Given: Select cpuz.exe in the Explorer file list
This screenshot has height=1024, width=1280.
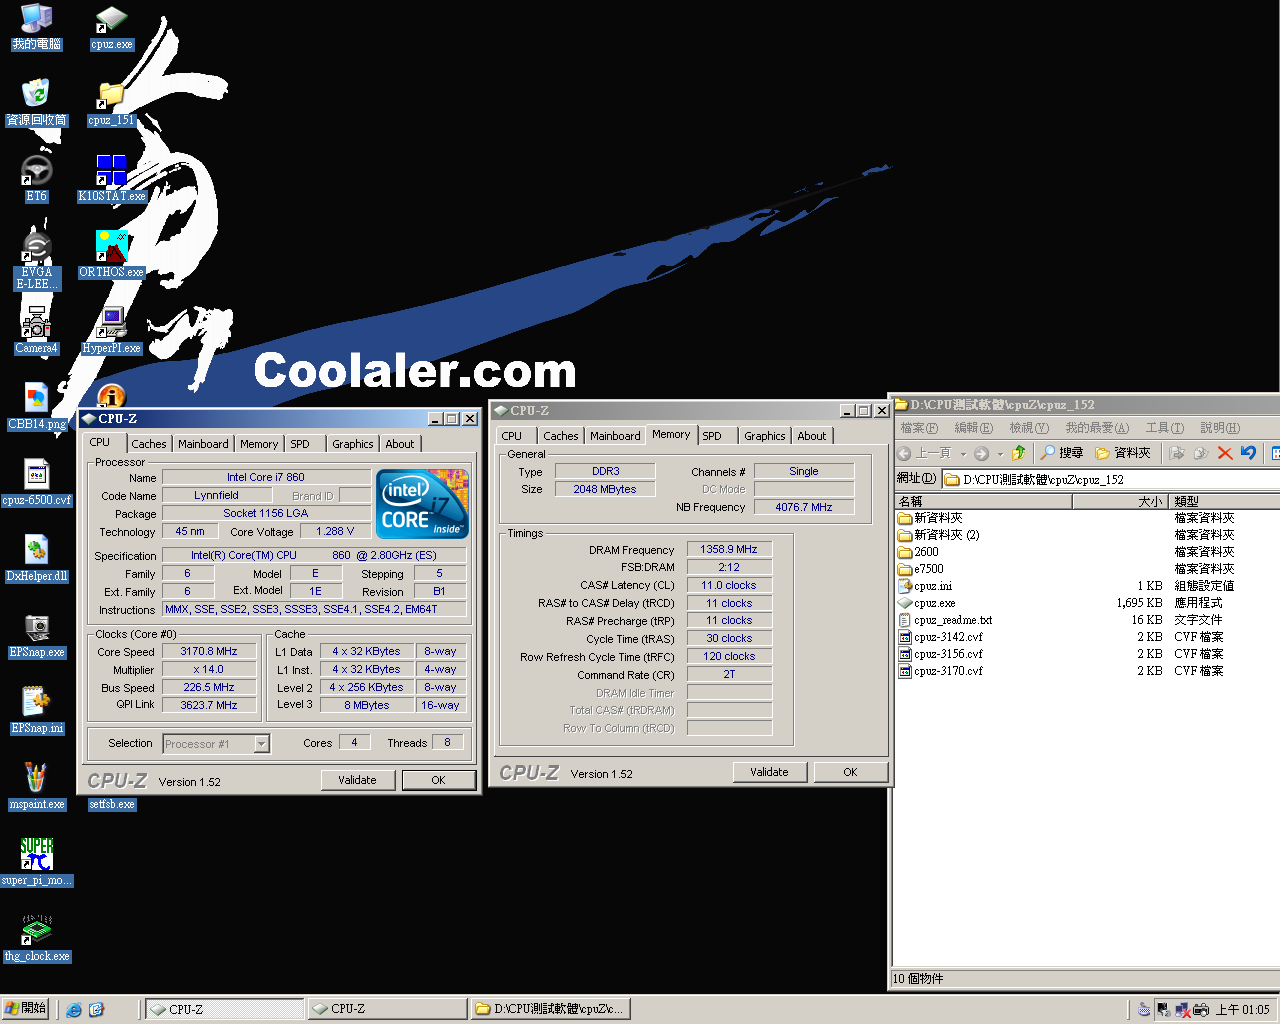Looking at the screenshot, I should click(x=927, y=603).
